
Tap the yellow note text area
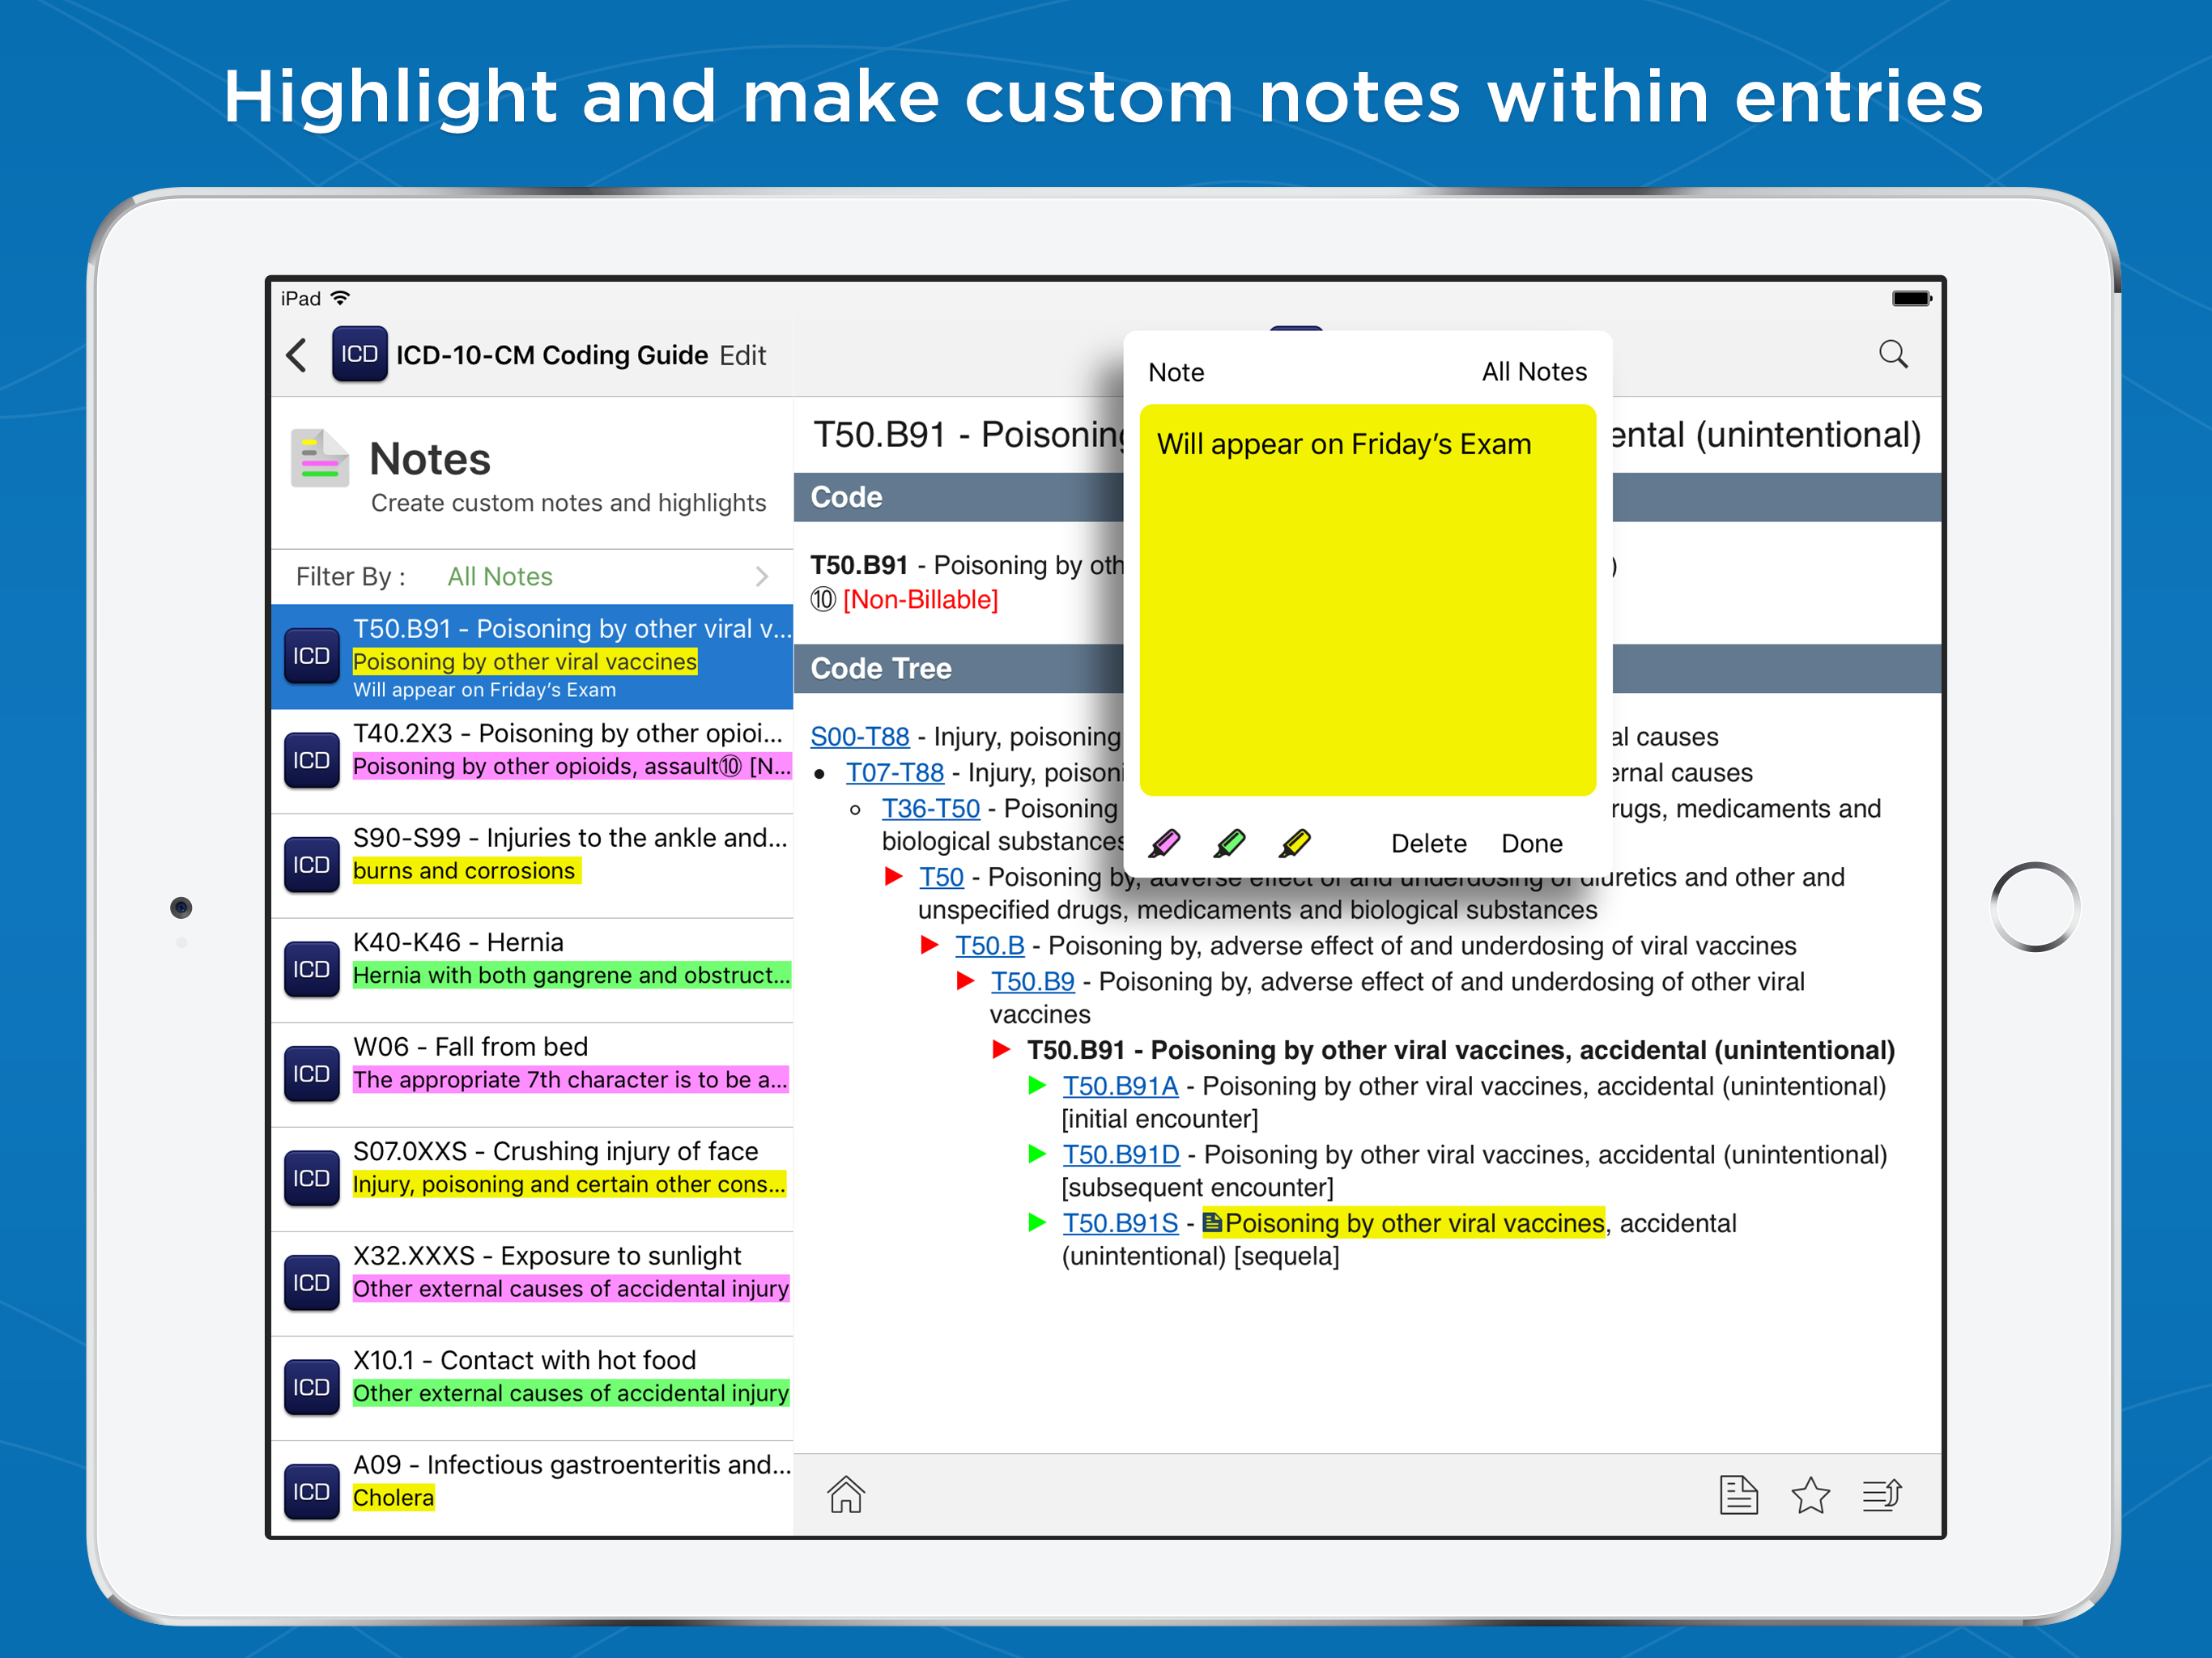[x=1366, y=600]
